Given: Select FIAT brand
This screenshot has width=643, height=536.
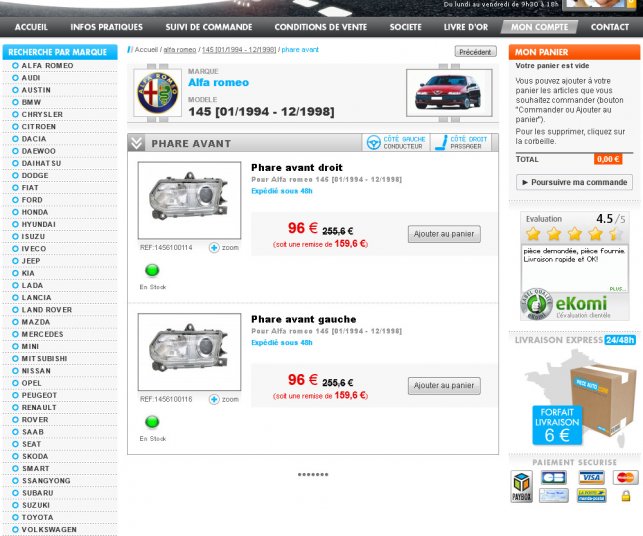Looking at the screenshot, I should [x=30, y=188].
